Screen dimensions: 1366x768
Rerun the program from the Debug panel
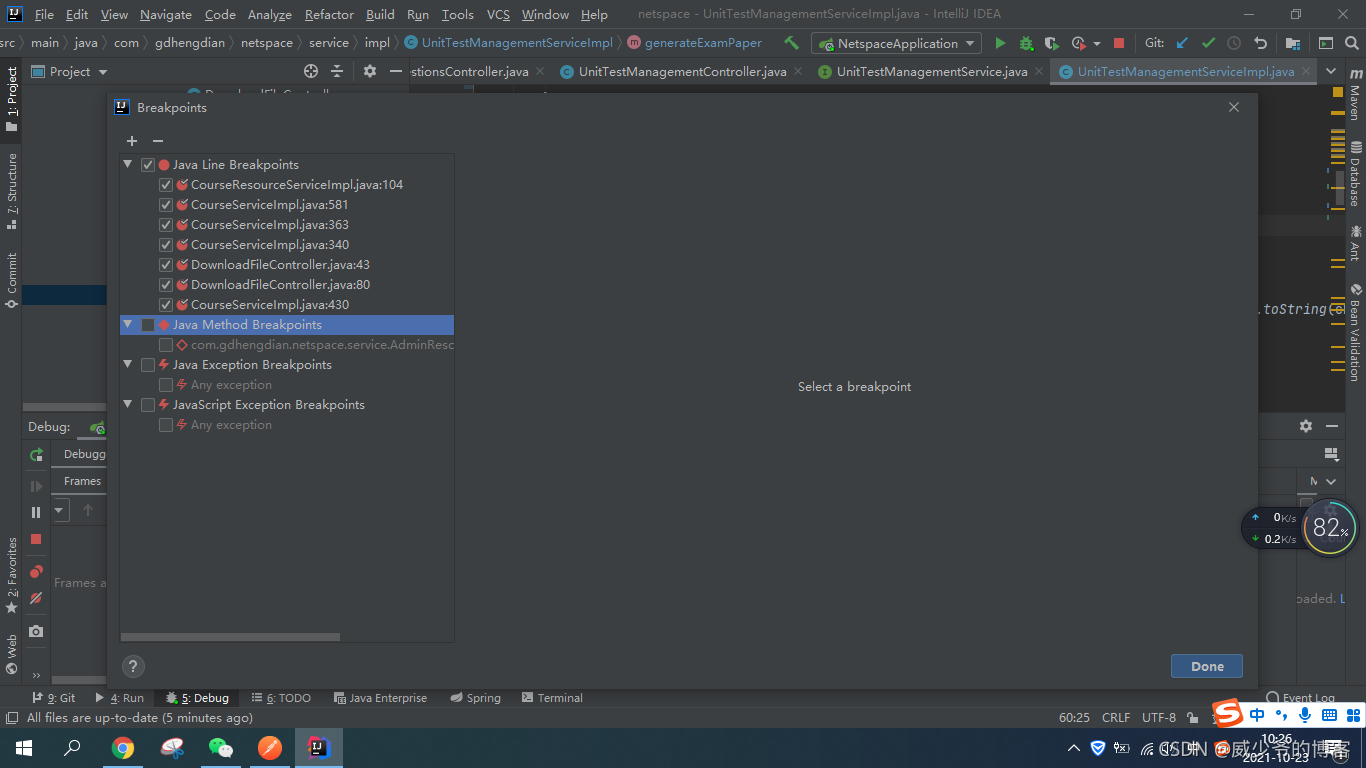pos(36,453)
